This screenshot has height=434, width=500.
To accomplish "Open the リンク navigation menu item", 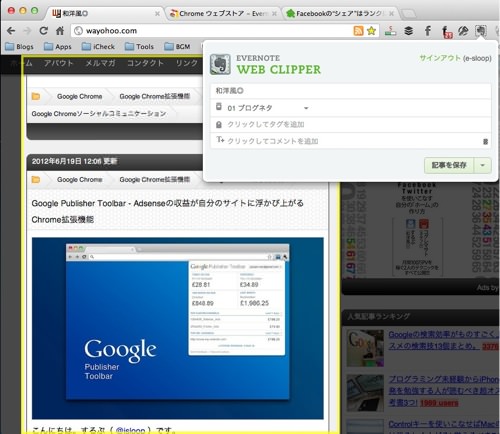I will [187, 63].
